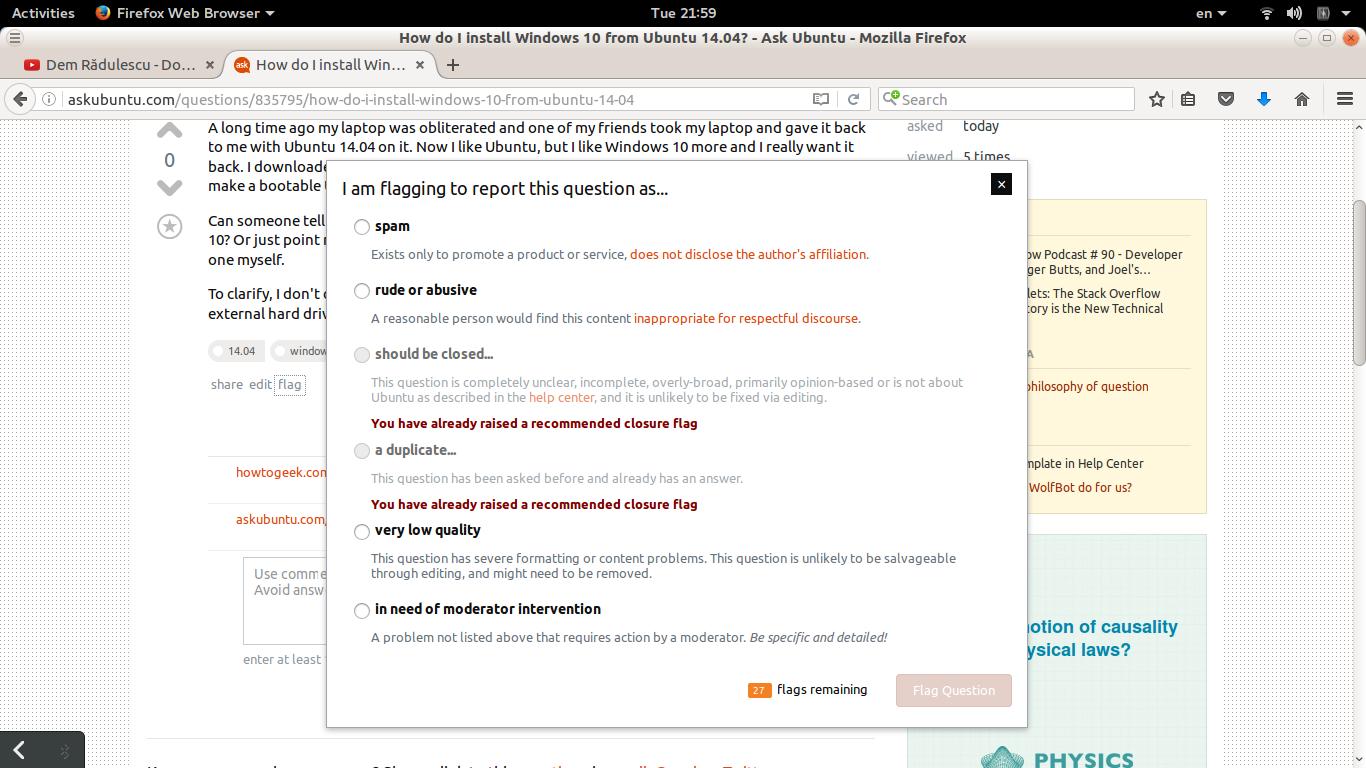Image resolution: width=1366 pixels, height=768 pixels.
Task: Click the volume speaker icon
Action: pyautogui.click(x=1294, y=13)
